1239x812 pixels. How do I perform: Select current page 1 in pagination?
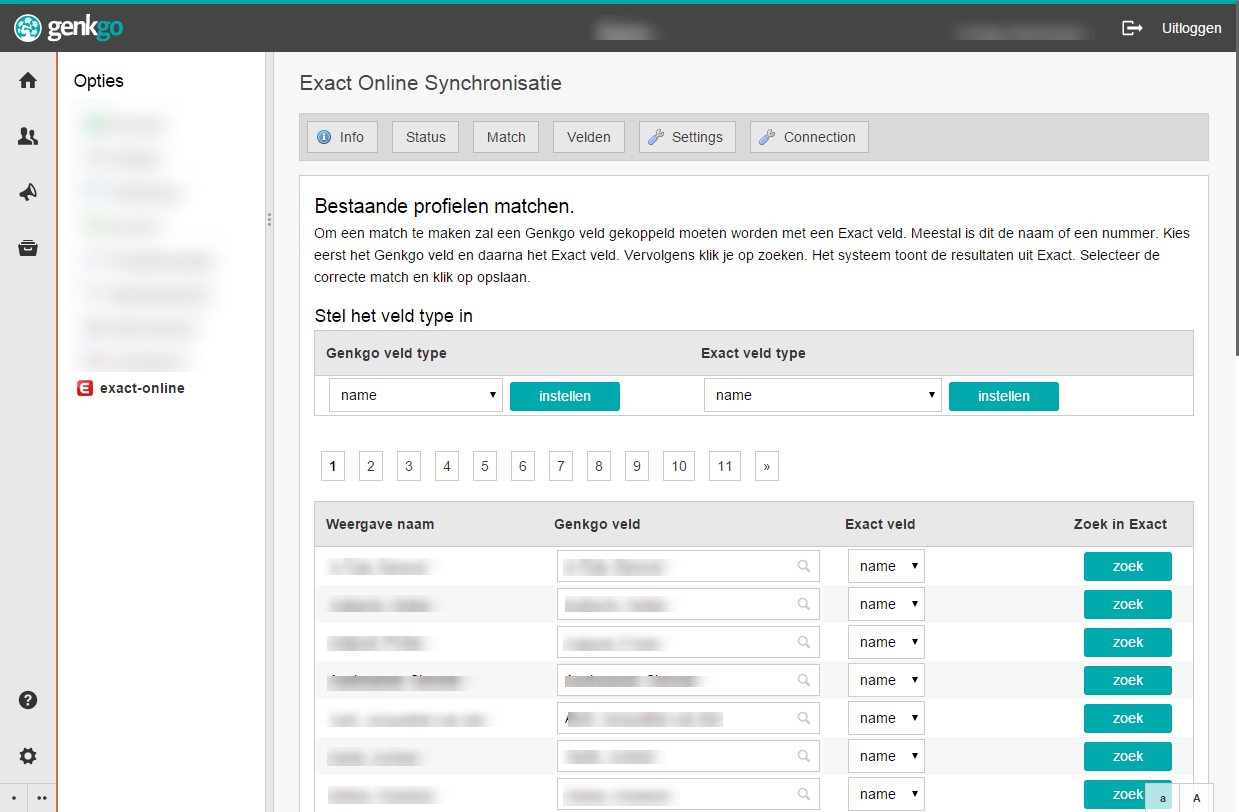point(333,466)
